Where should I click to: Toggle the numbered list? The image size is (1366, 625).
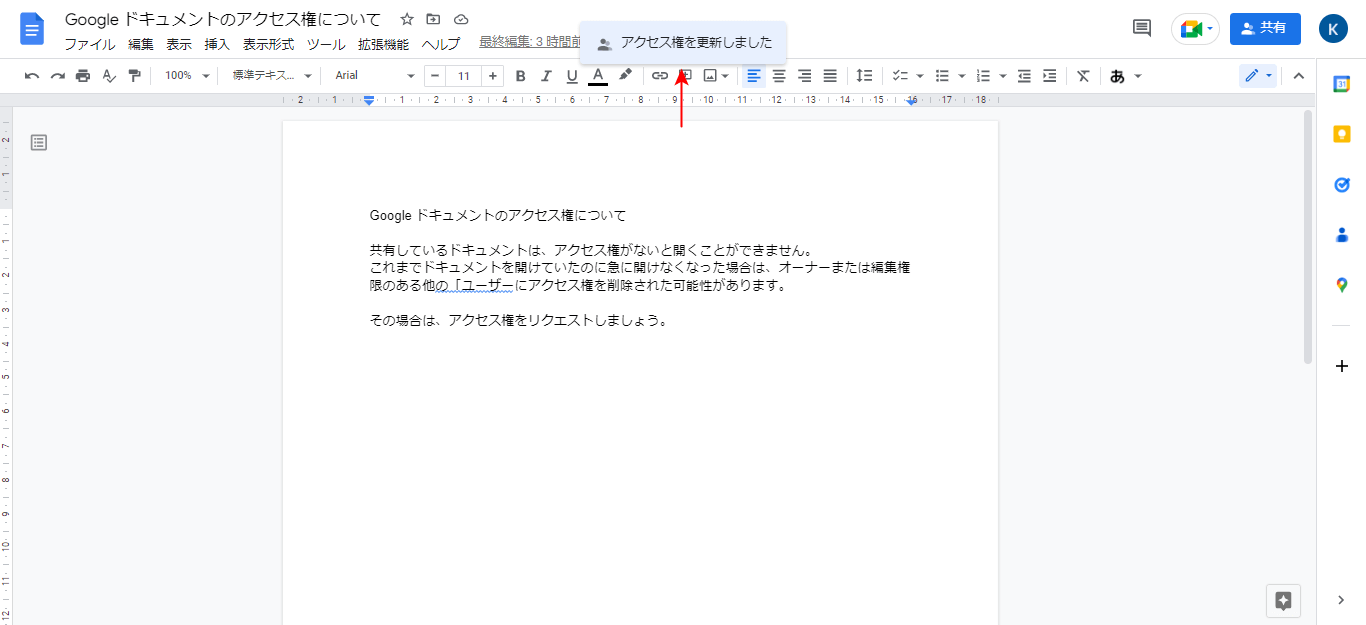point(982,75)
